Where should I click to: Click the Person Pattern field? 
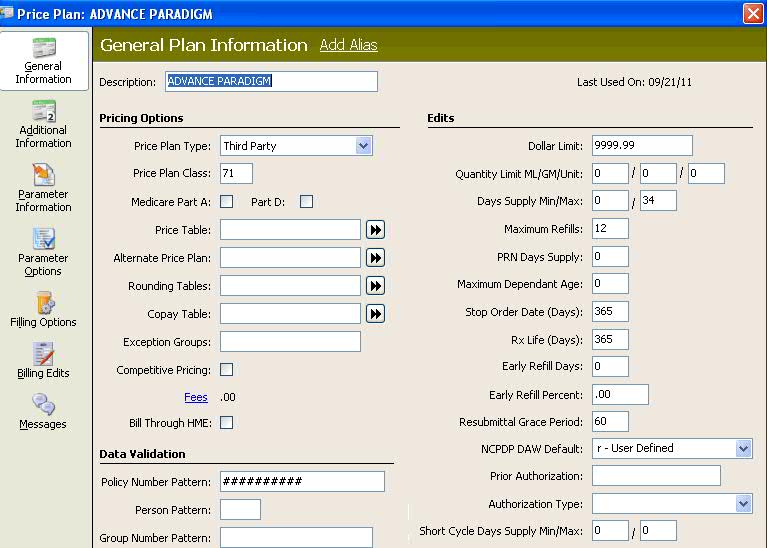(x=240, y=509)
